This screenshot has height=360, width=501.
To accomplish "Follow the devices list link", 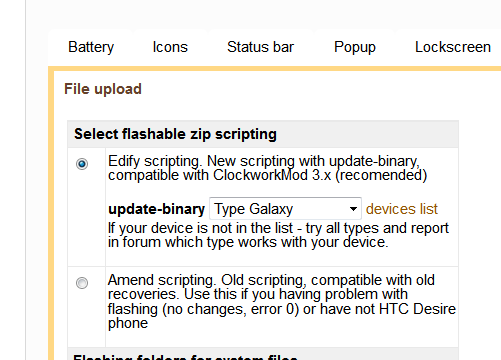I will (x=402, y=209).
